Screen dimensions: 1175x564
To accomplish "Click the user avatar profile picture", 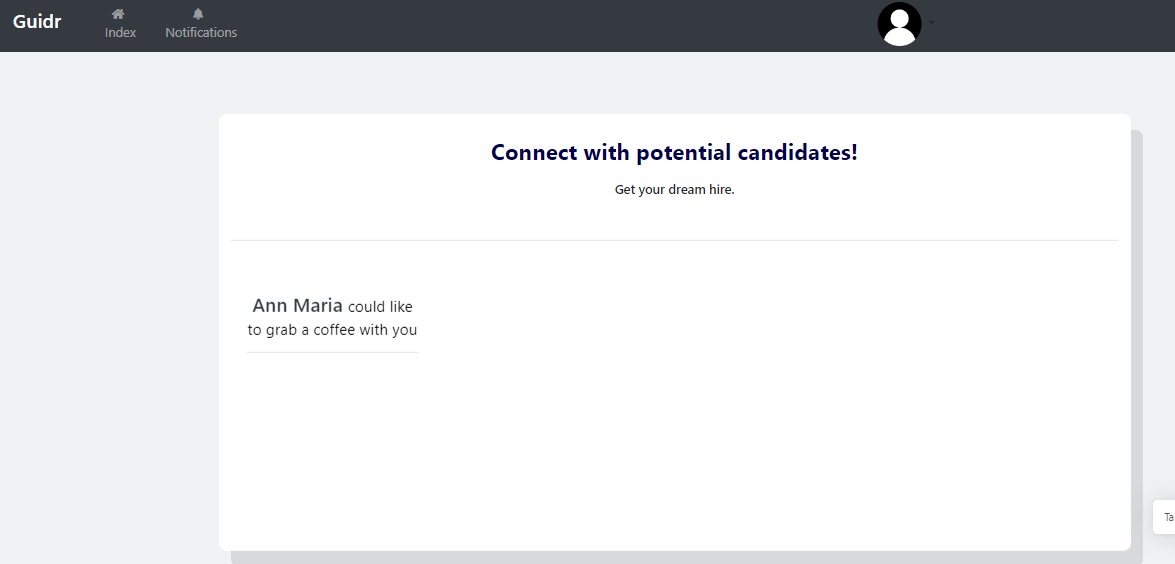I will [899, 24].
